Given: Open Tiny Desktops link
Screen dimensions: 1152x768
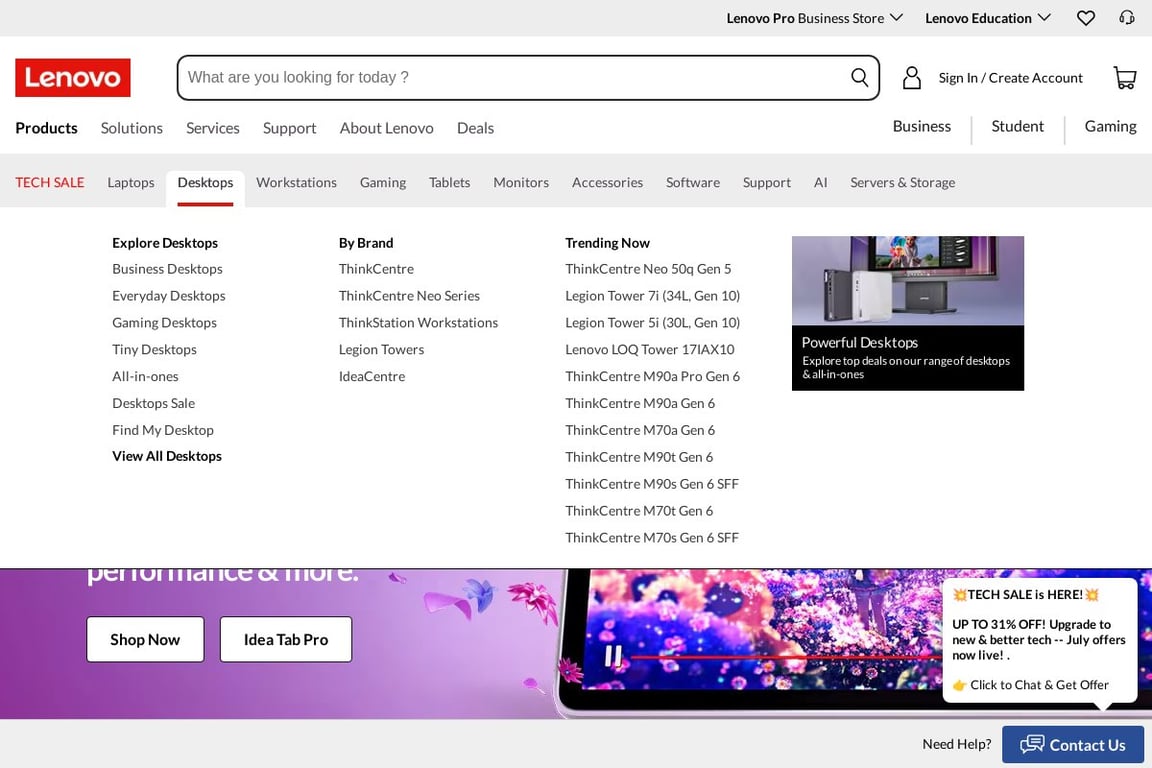Looking at the screenshot, I should coord(154,349).
